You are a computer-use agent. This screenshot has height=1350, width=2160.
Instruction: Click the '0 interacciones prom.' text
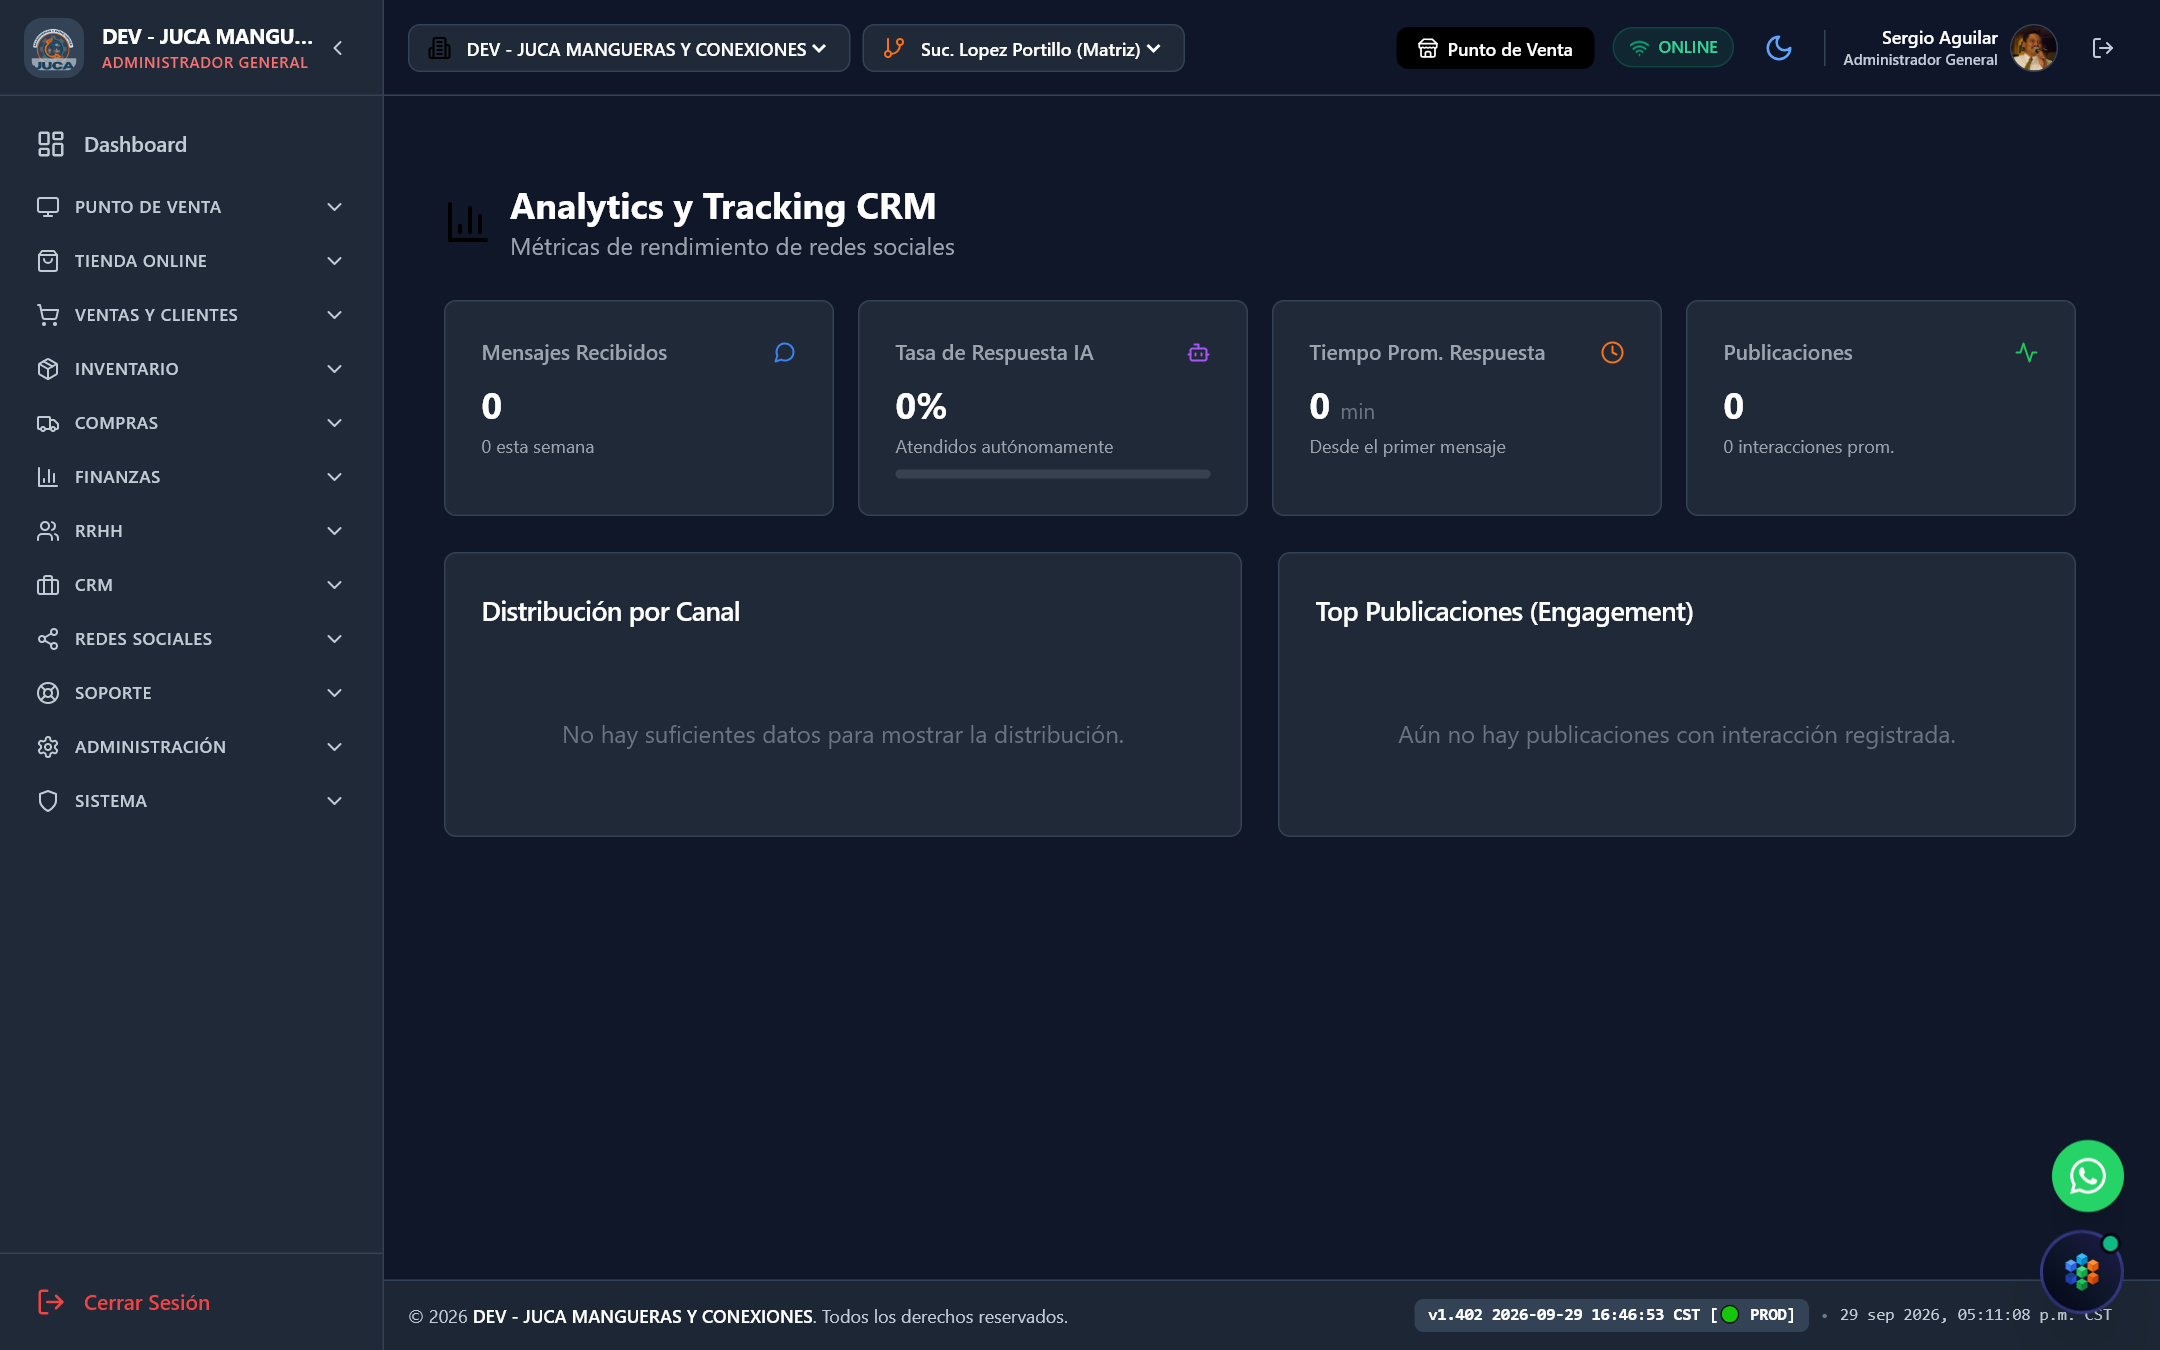point(1808,447)
